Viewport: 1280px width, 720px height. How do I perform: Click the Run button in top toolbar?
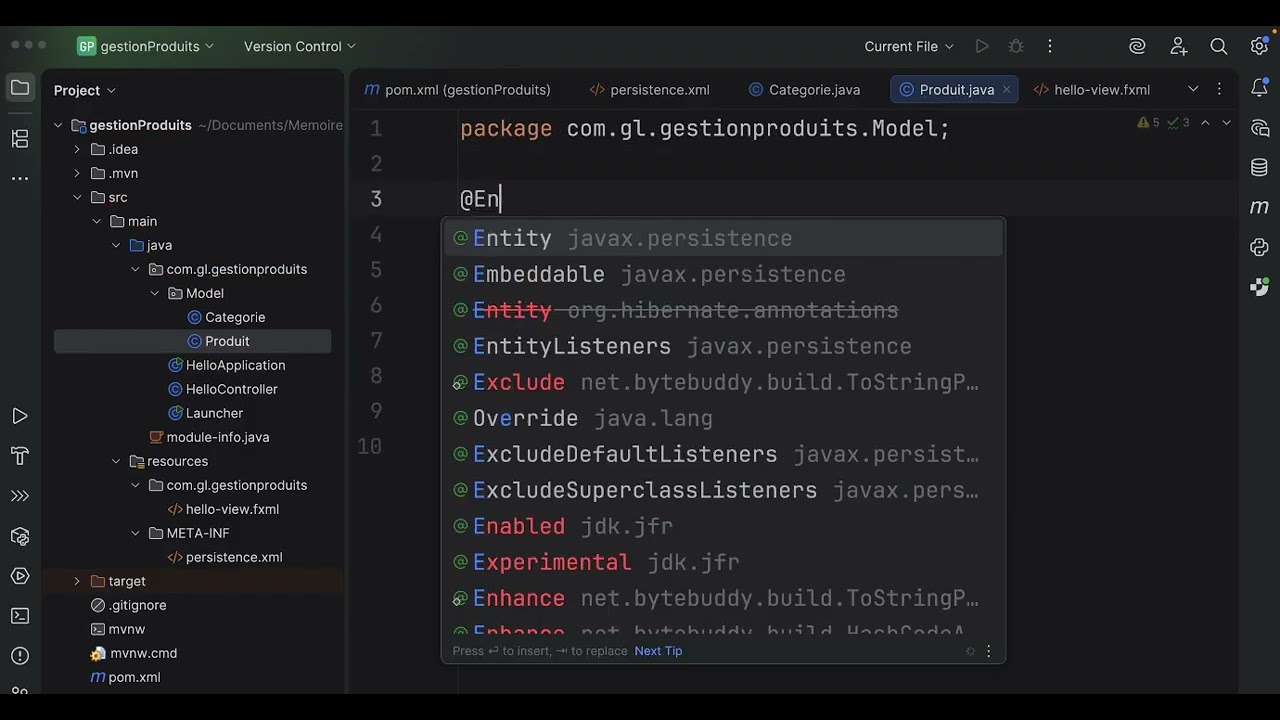(982, 46)
